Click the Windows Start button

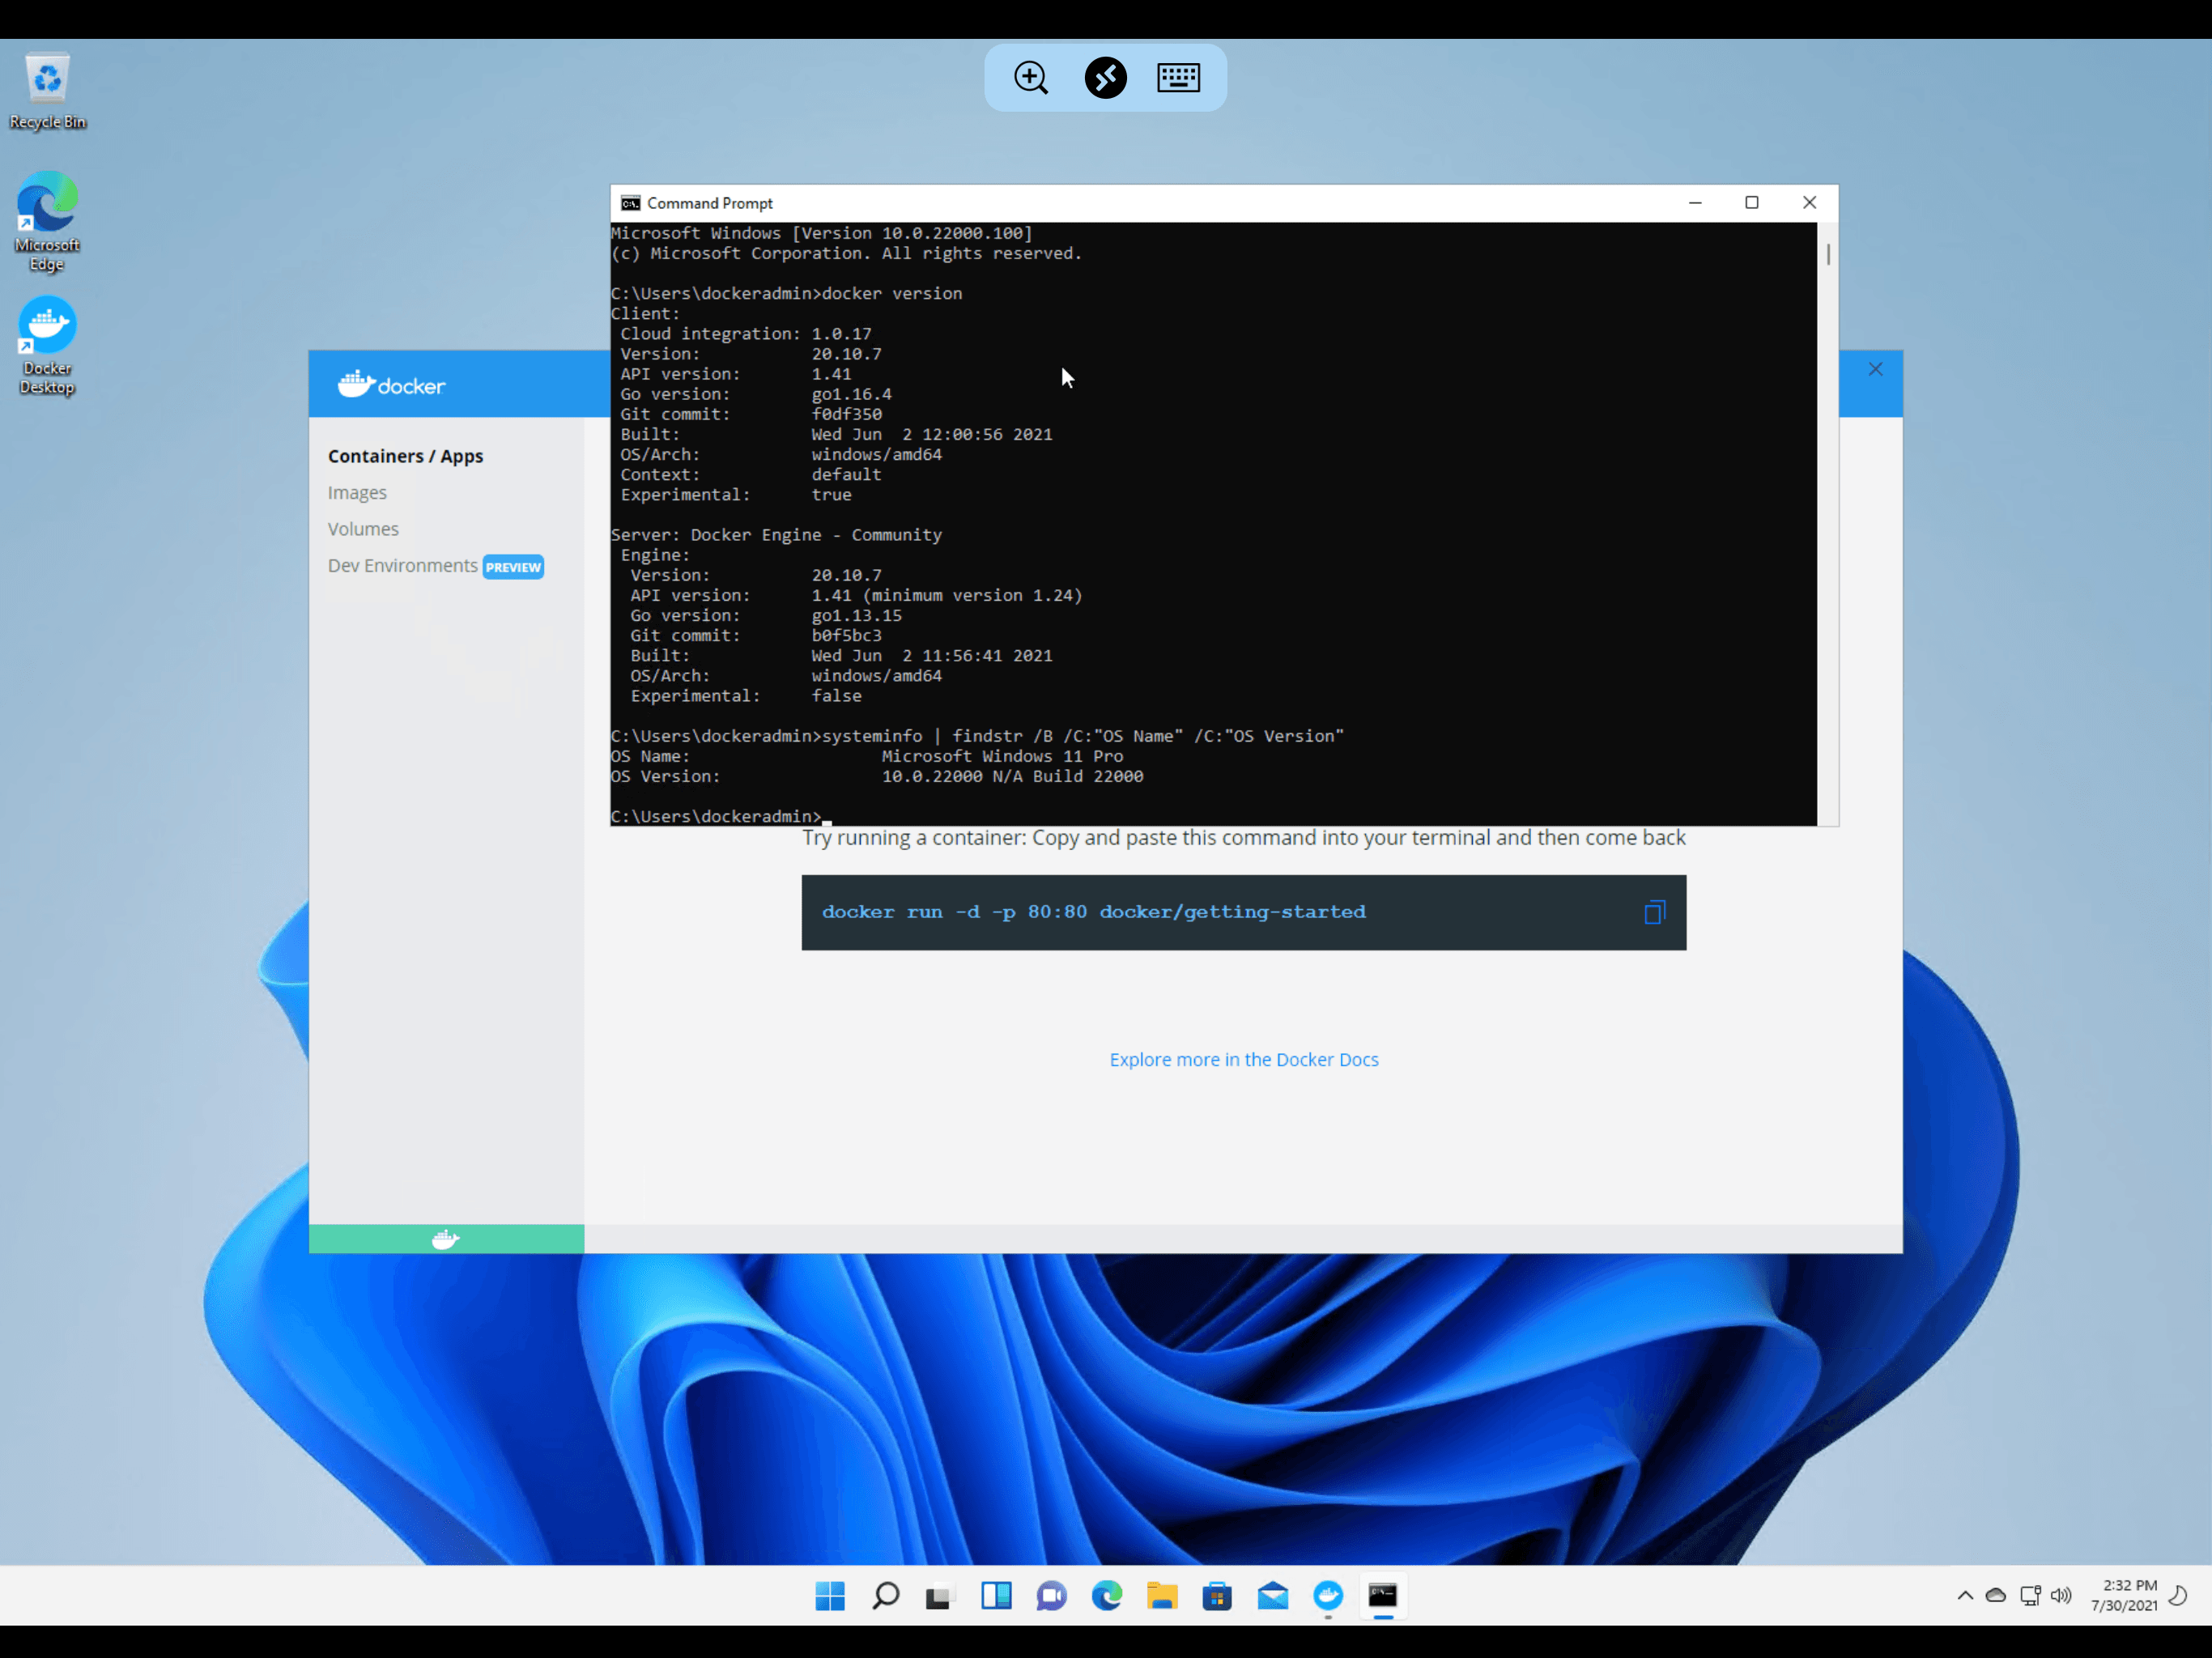pos(829,1596)
